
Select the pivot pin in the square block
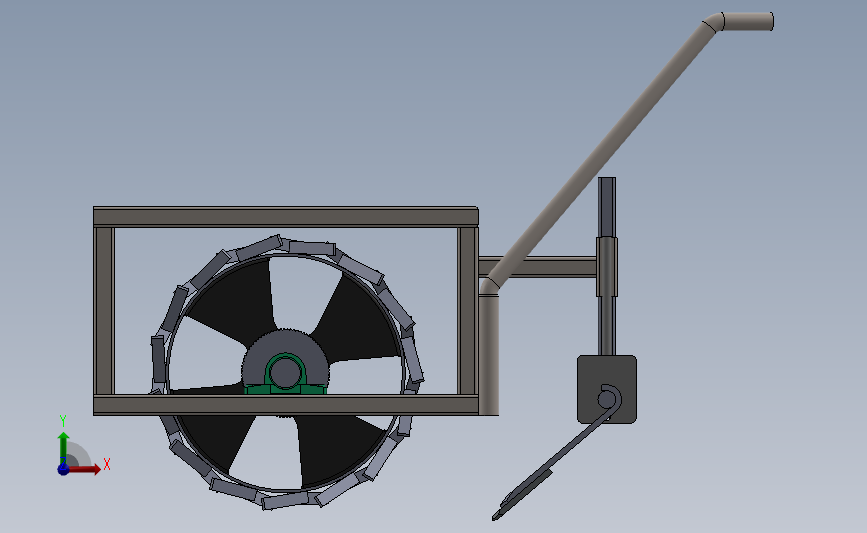coord(607,399)
